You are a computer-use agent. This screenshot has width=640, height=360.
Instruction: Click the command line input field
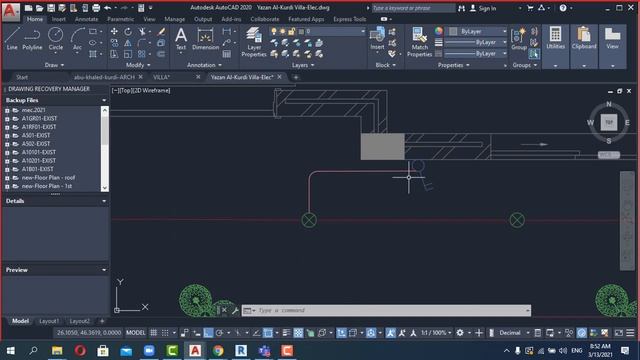coord(386,311)
